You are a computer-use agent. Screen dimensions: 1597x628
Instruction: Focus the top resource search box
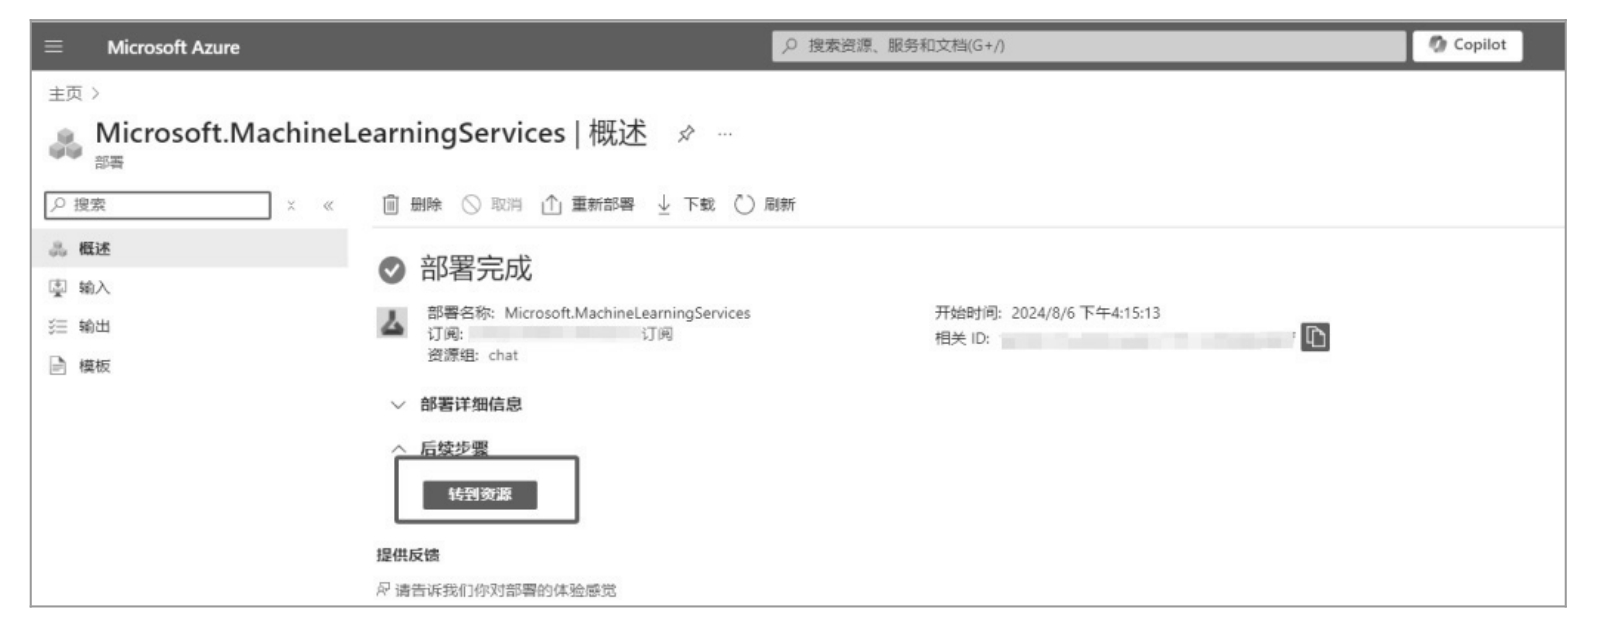coord(1088,45)
